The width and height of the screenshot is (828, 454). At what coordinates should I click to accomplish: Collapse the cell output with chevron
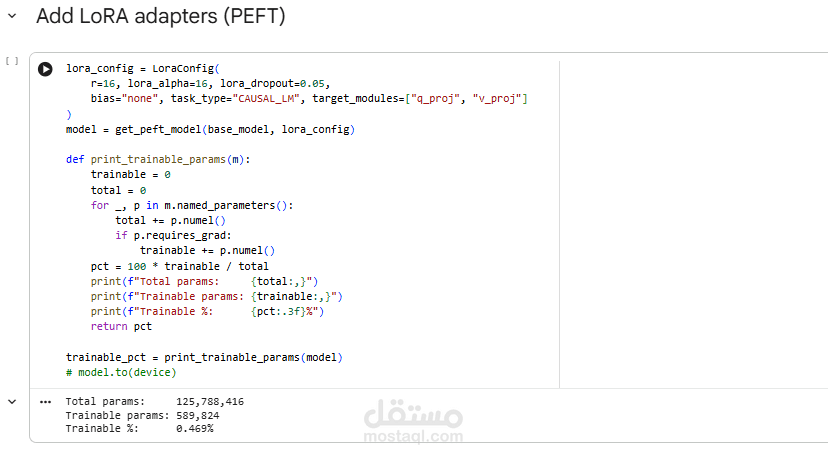coord(12,401)
